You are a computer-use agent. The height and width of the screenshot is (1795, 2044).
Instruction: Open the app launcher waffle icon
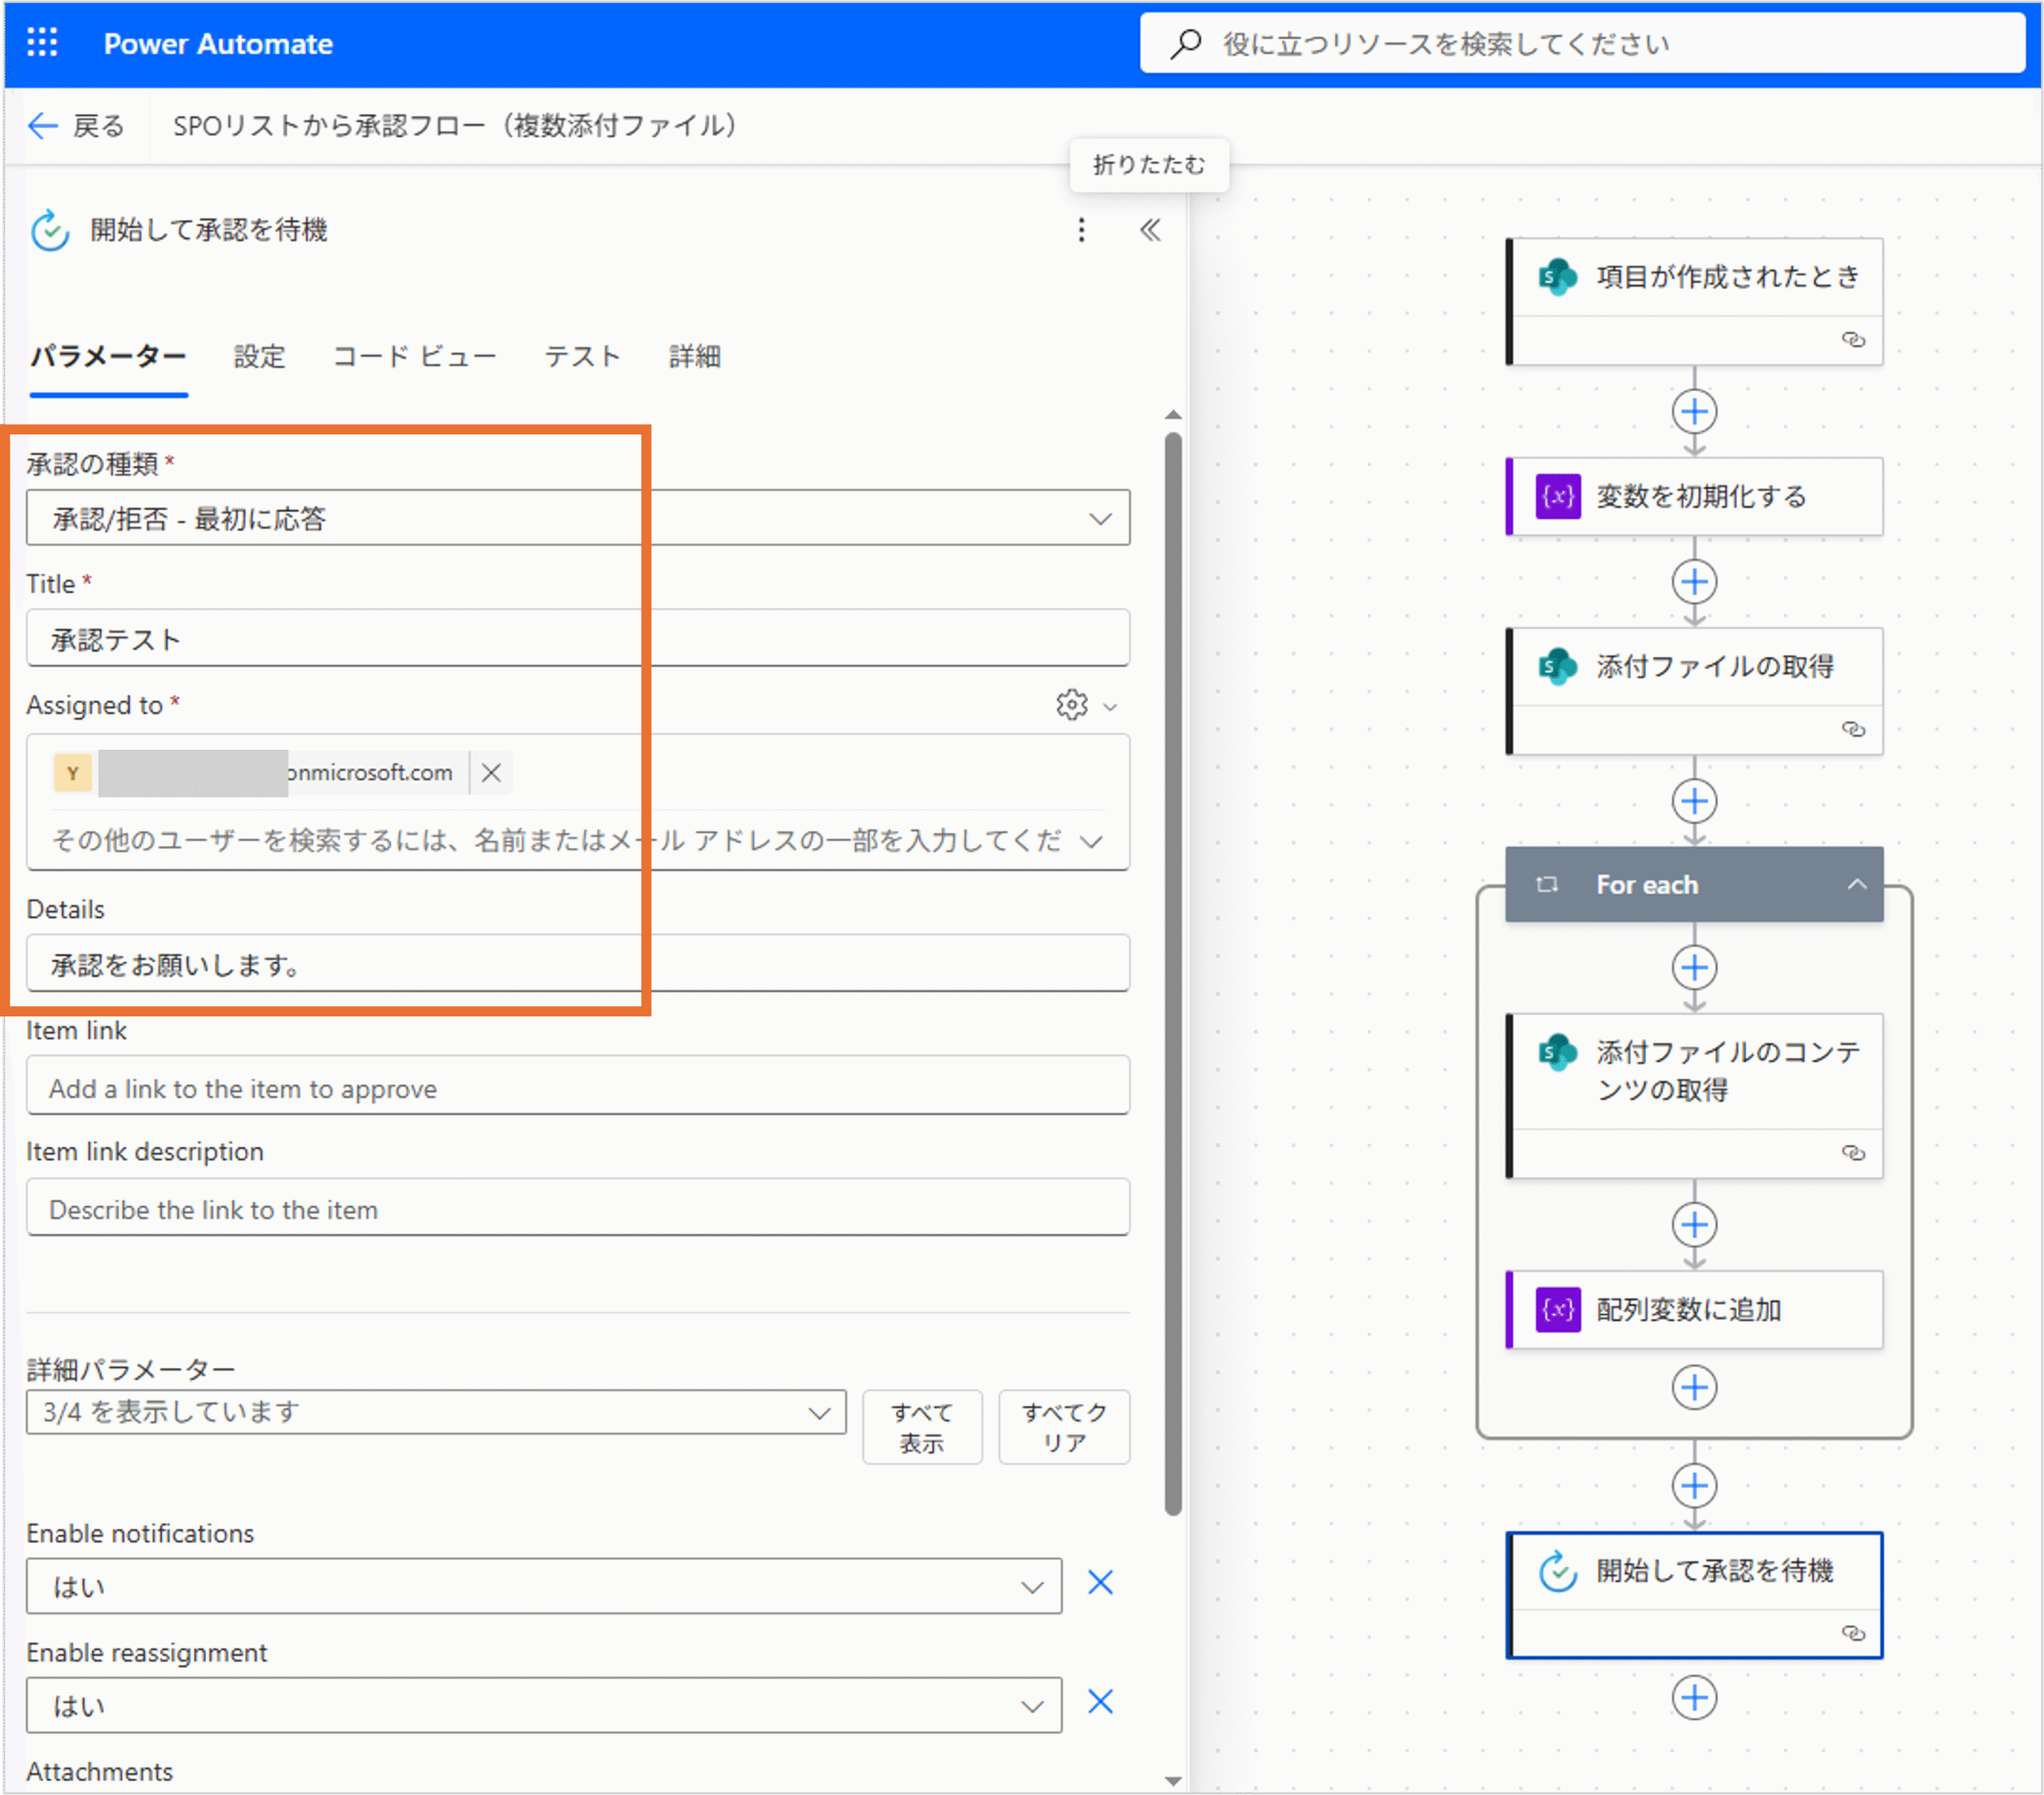coord(42,43)
